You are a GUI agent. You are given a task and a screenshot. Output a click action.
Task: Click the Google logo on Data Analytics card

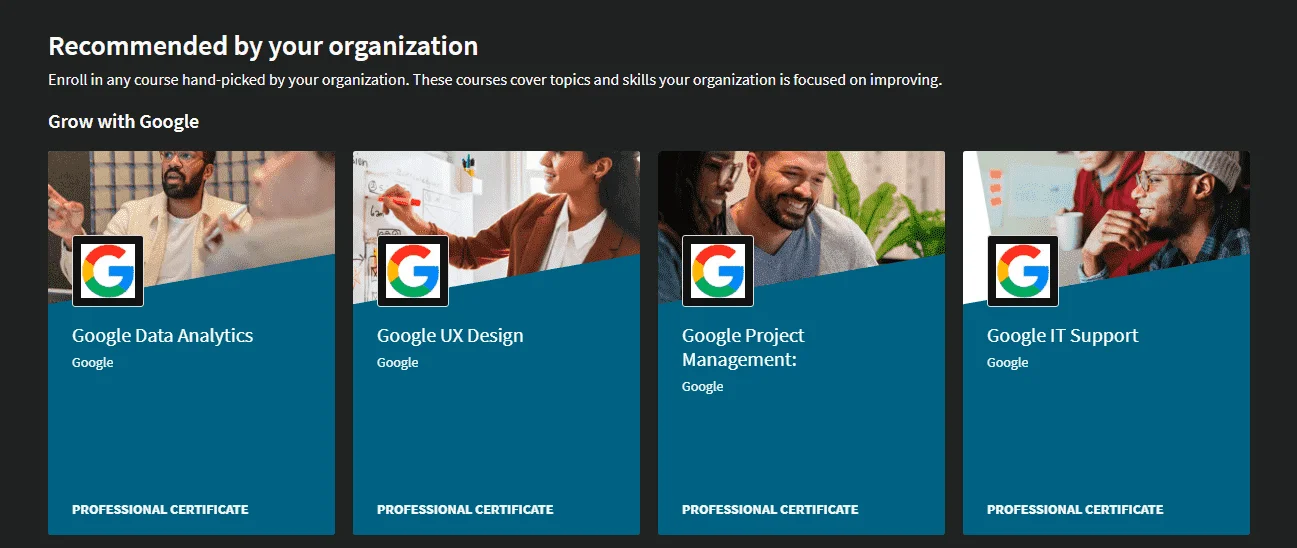coord(108,271)
